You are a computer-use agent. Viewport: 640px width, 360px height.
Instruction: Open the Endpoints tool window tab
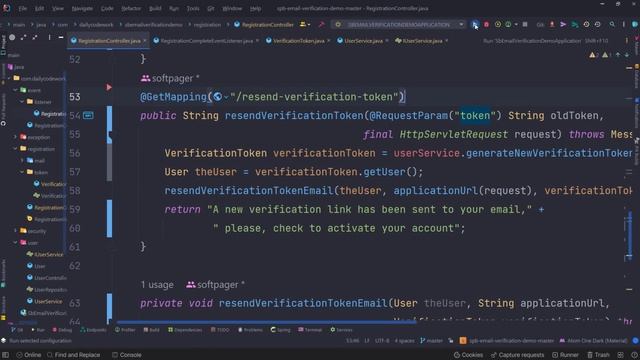(x=93, y=330)
